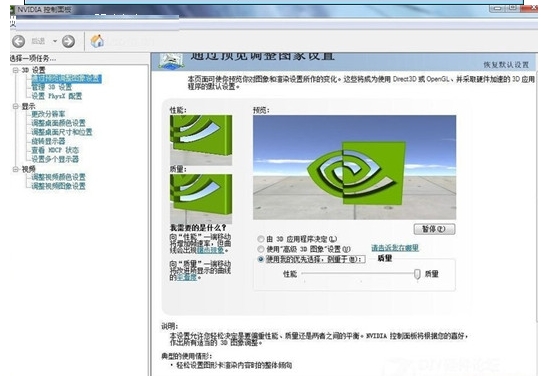
Task: Click the 暂停 button
Action: tap(434, 229)
